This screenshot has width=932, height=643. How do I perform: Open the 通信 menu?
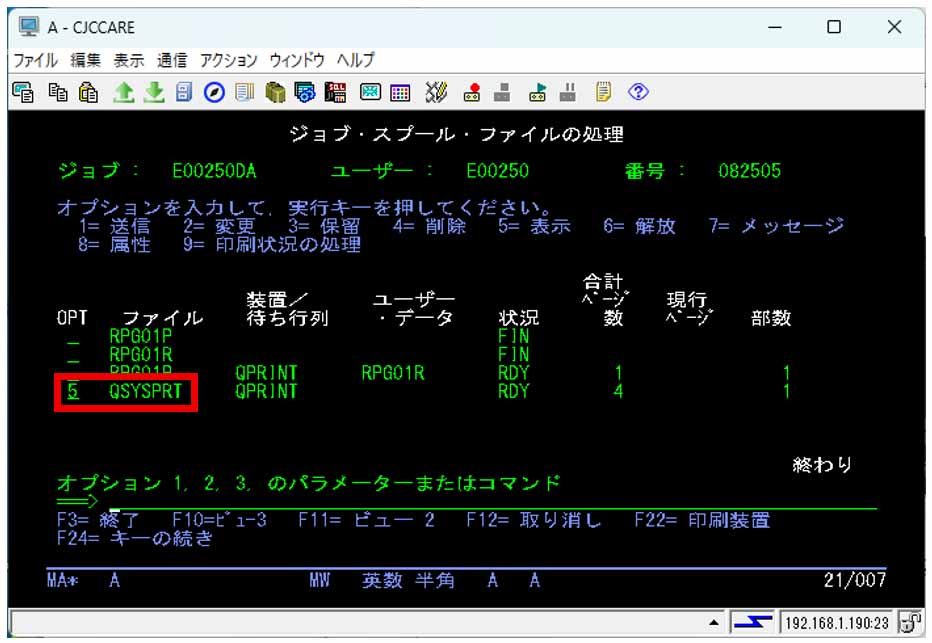tap(171, 60)
